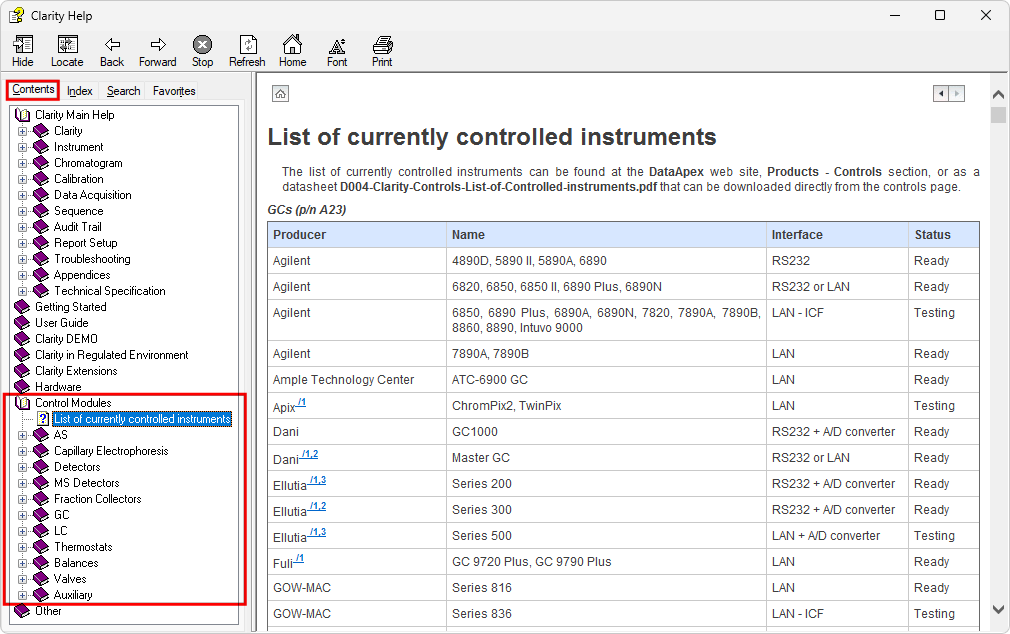Select the Fraction Collectors tree item

(98, 499)
